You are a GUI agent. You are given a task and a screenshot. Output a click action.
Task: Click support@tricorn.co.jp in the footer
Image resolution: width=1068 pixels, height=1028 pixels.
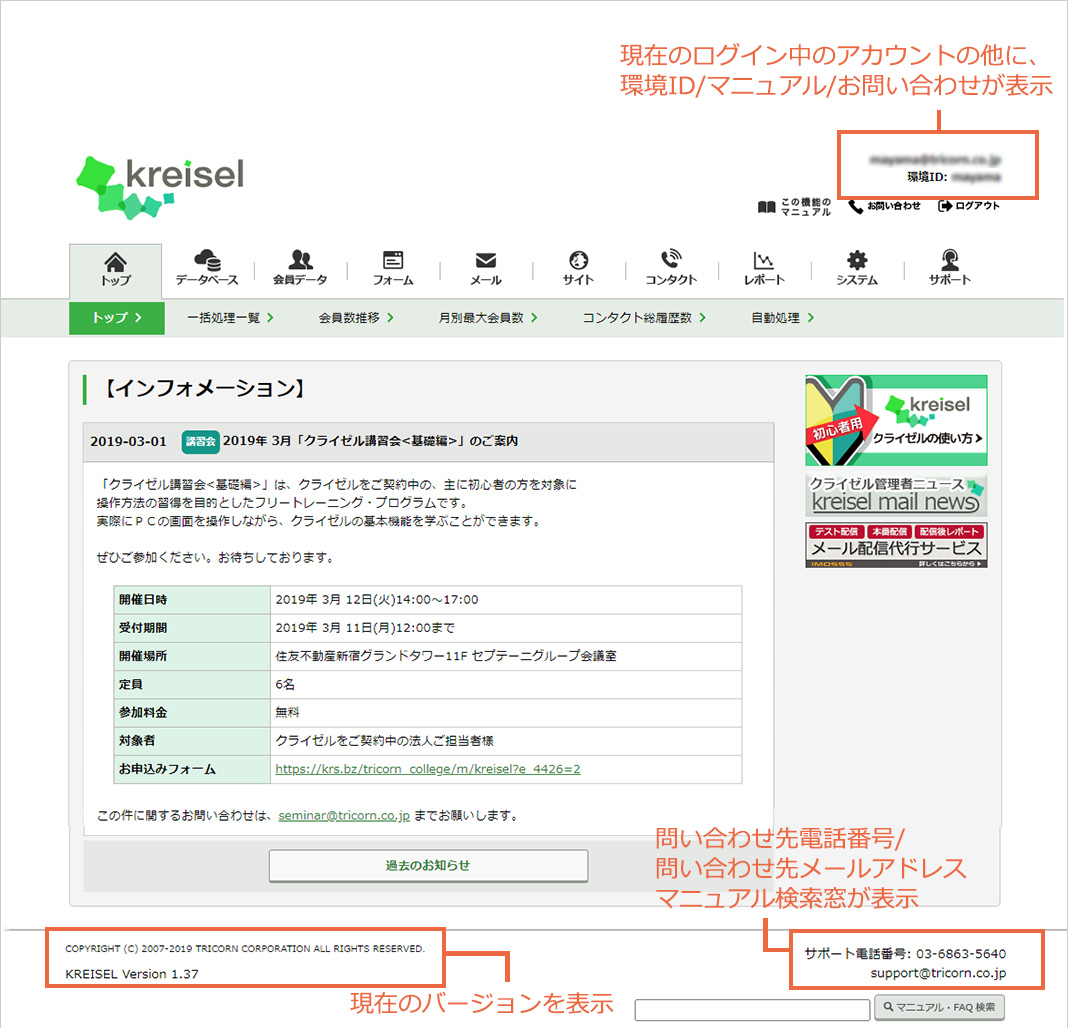938,973
